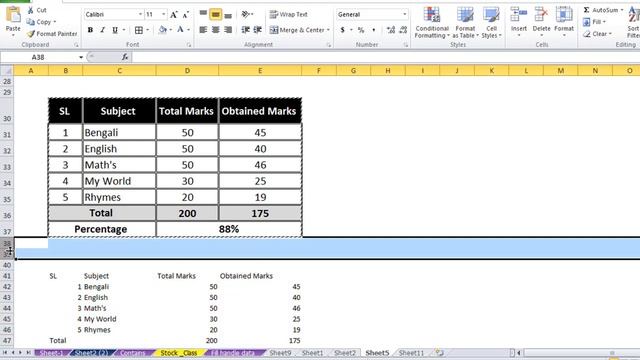Image resolution: width=640 pixels, height=360 pixels.
Task: Open the Fill menu
Action: pyautogui.click(x=594, y=22)
